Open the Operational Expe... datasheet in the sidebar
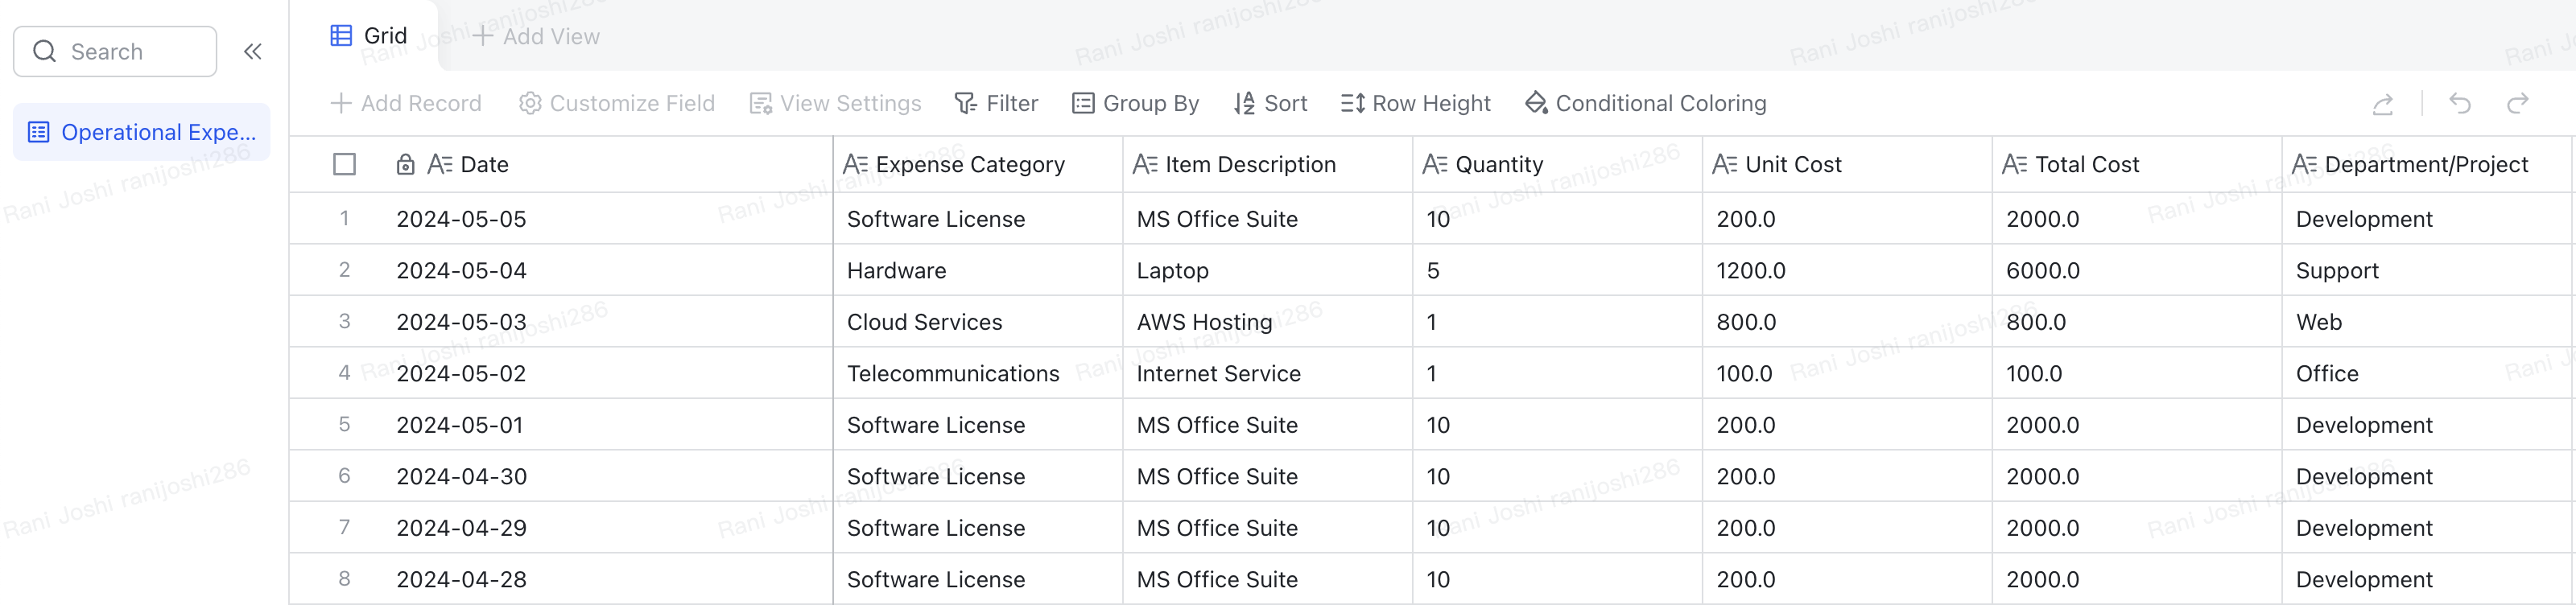 tap(142, 132)
